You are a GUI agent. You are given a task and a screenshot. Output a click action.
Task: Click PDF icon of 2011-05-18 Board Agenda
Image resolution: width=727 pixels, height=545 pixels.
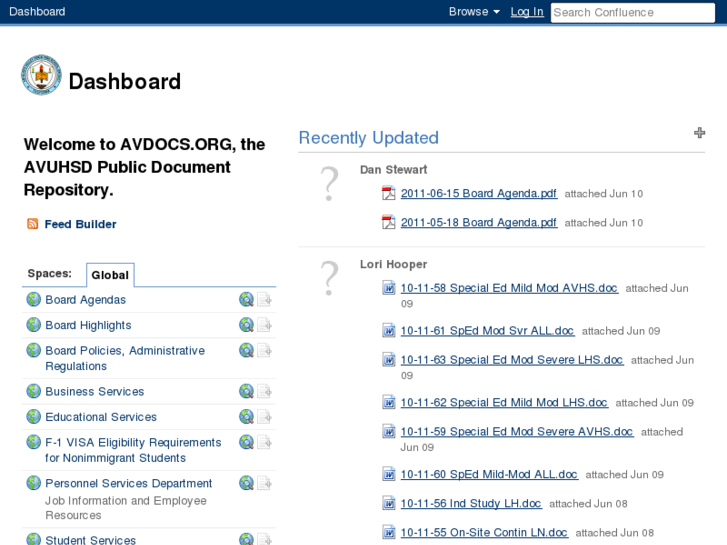click(389, 222)
